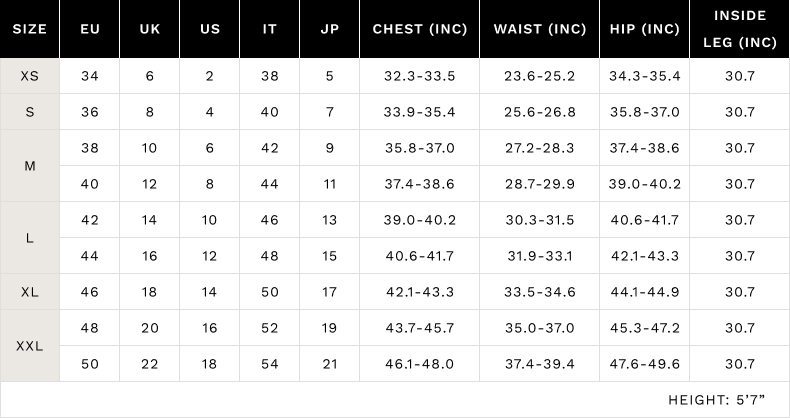Click the JP column header
Viewport: 790px width, 418px height.
coord(330,29)
